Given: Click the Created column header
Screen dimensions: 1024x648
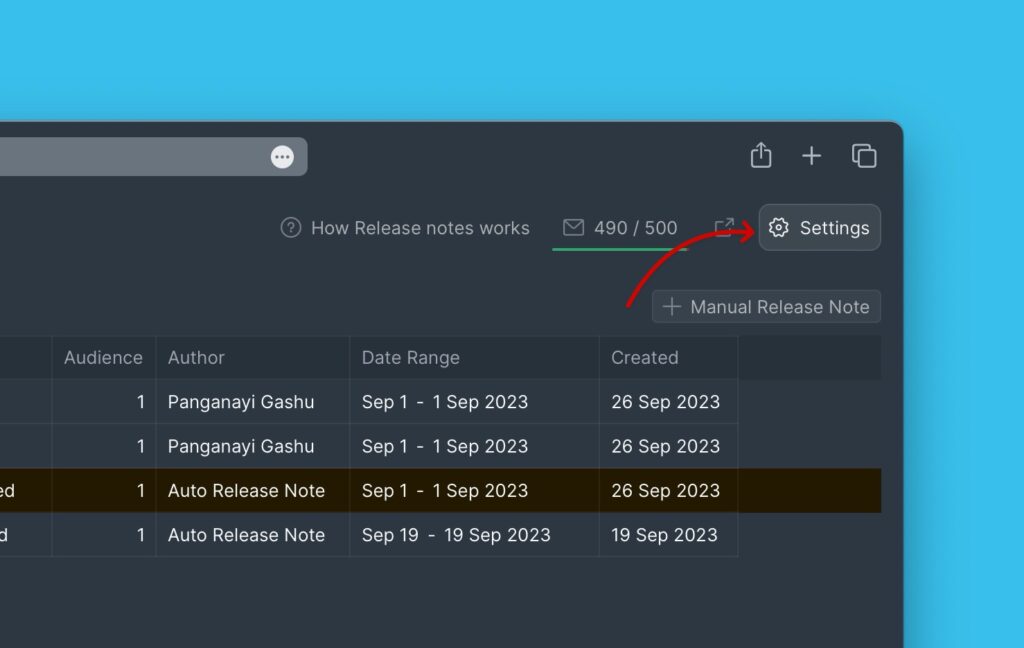Looking at the screenshot, I should tap(643, 357).
